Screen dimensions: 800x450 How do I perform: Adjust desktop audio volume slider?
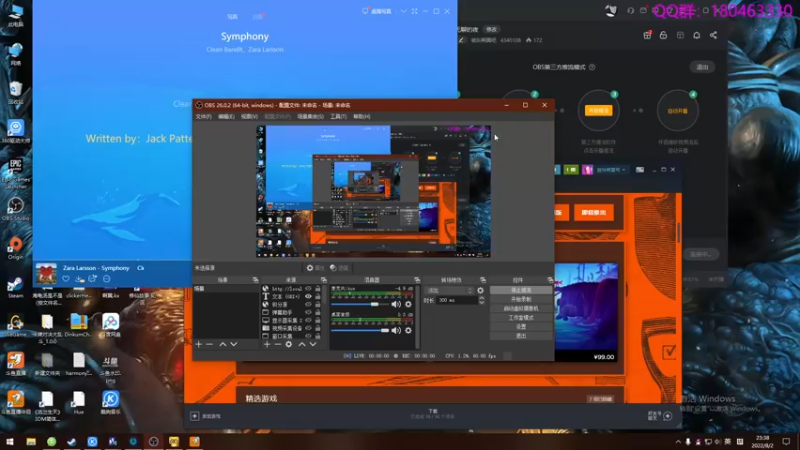coord(360,331)
